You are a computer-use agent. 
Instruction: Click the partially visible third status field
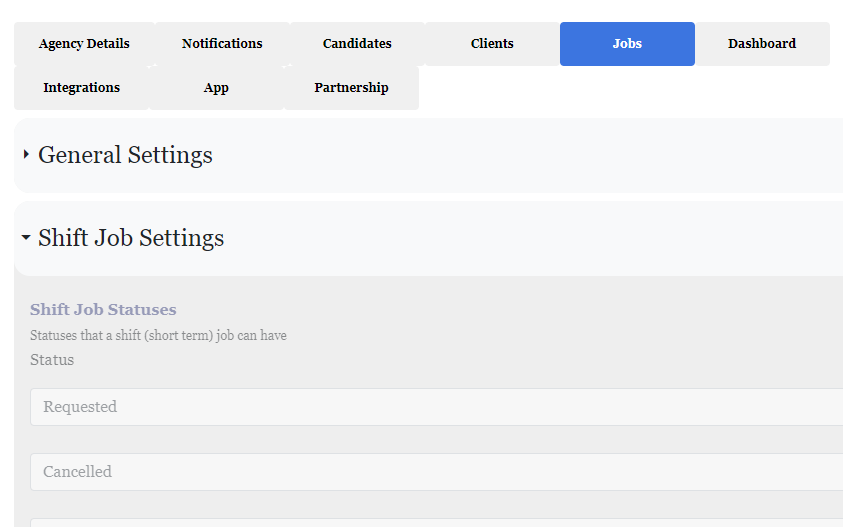click(x=436, y=523)
